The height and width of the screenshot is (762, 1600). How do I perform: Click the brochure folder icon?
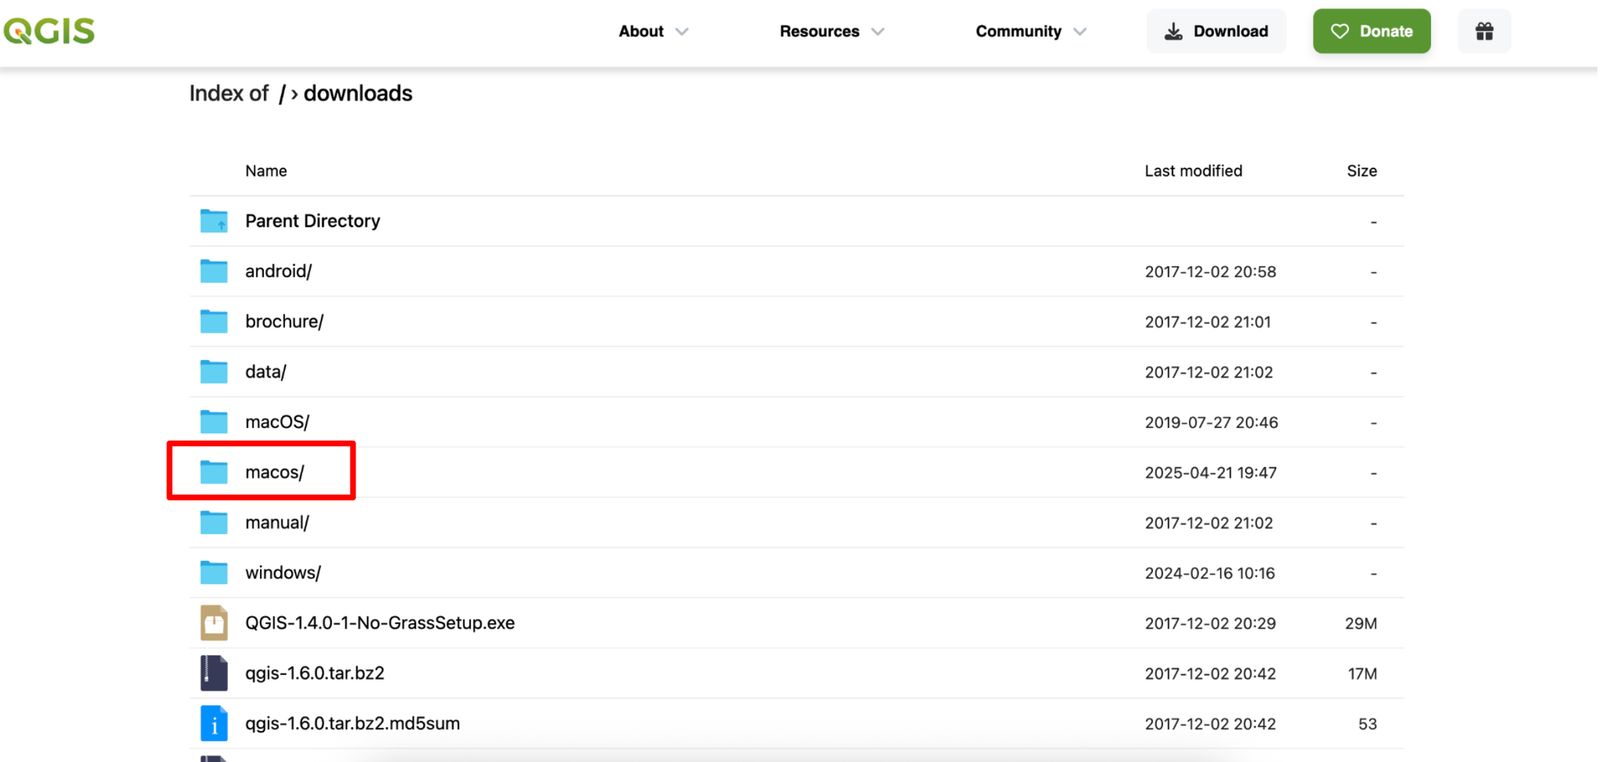tap(214, 321)
